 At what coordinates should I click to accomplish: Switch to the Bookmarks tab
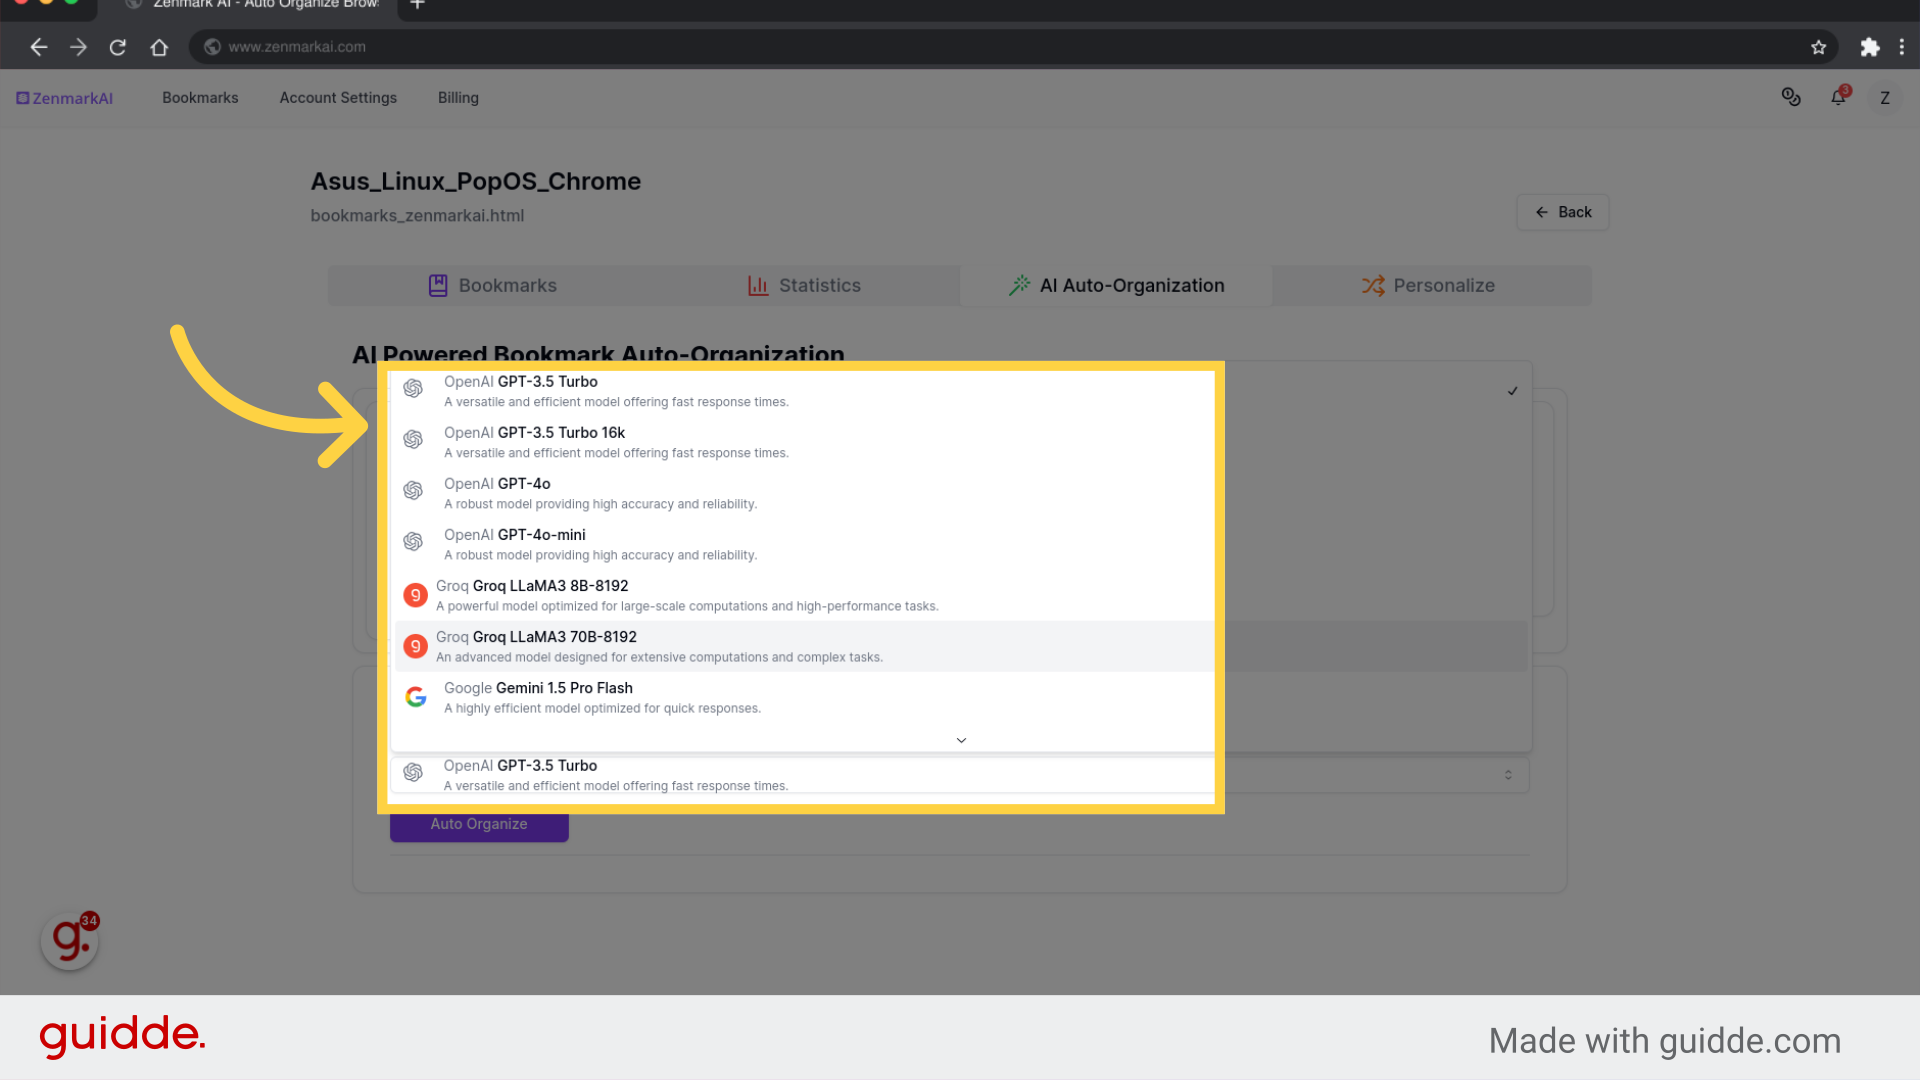[x=492, y=285]
